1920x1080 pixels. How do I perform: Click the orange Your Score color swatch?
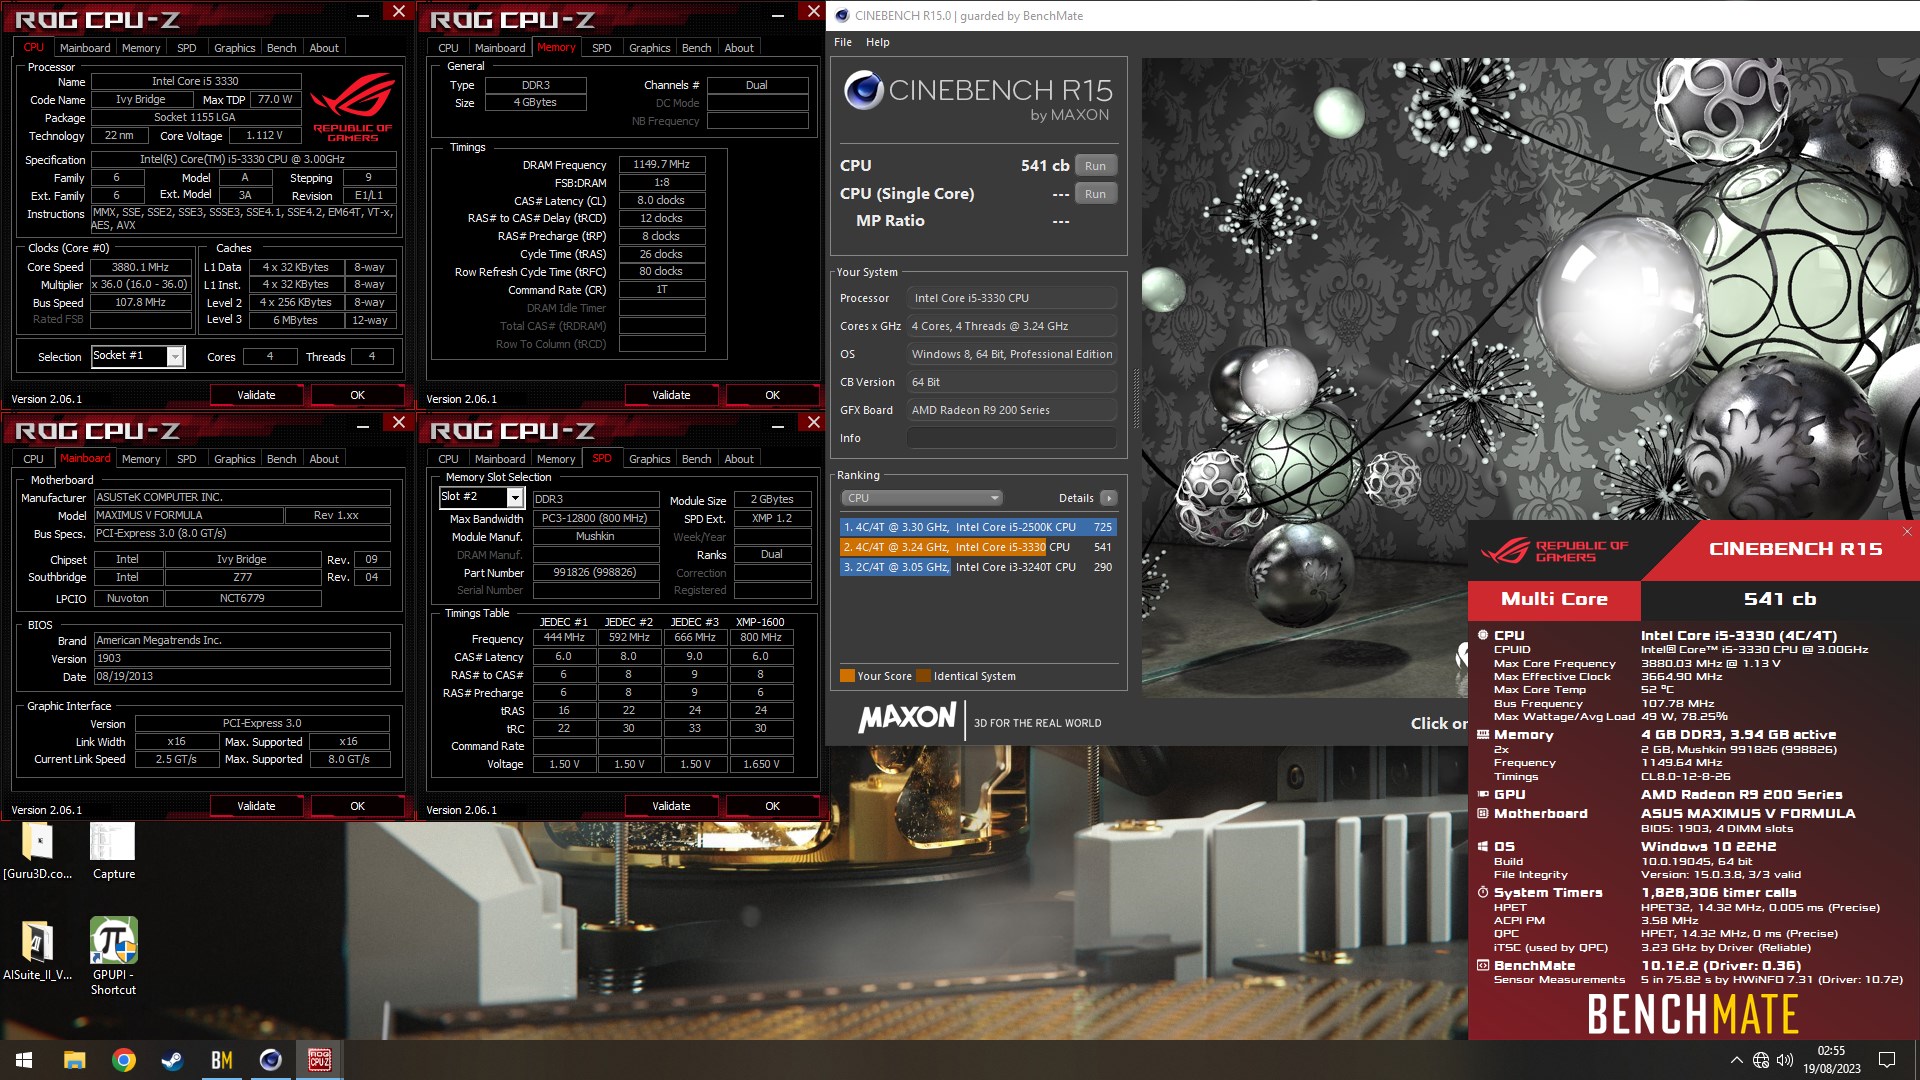(x=847, y=676)
